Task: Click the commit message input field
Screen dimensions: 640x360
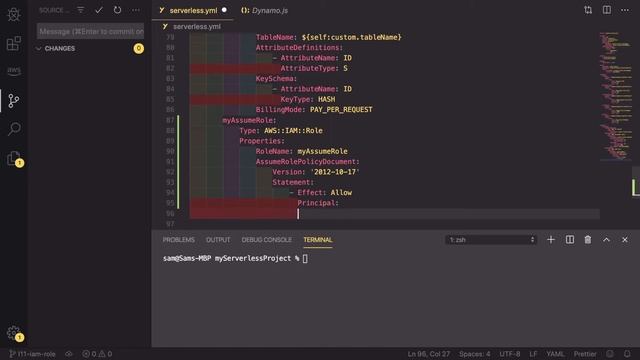Action: point(90,31)
